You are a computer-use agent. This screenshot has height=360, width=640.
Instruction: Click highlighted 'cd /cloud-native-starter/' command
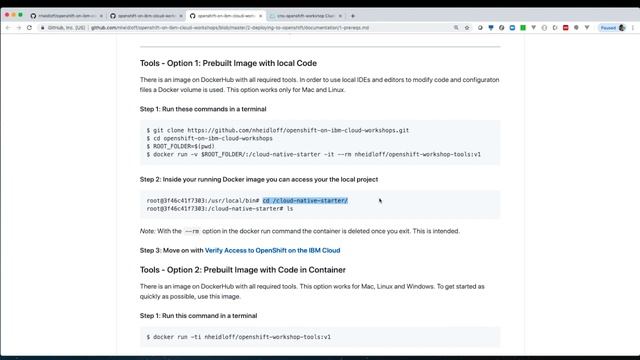[305, 201]
